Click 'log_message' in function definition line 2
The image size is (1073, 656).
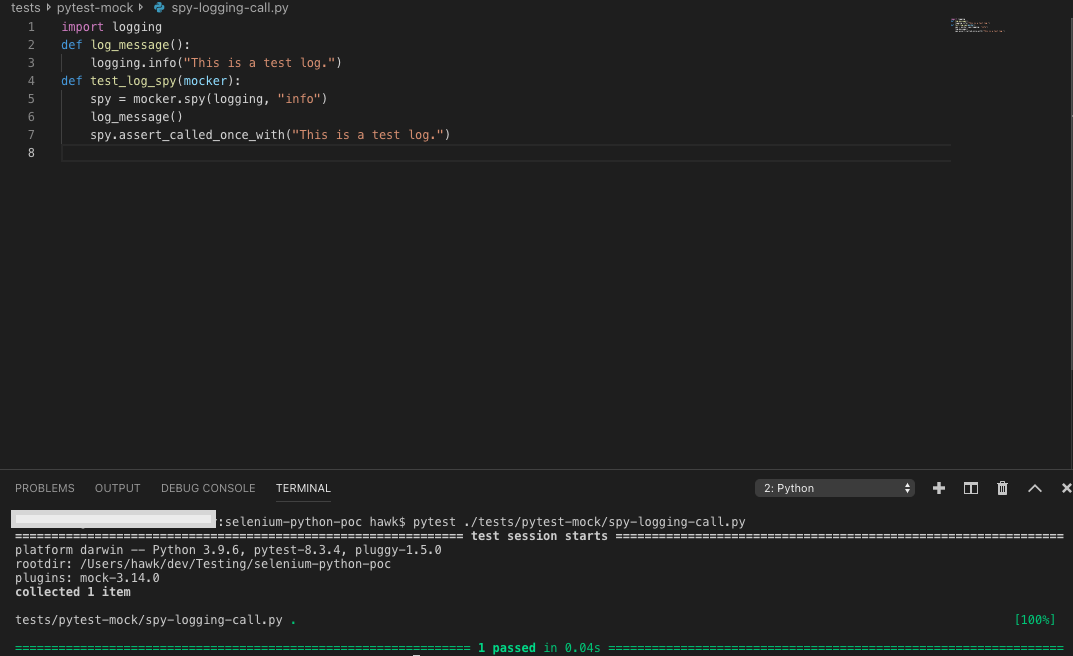(130, 44)
